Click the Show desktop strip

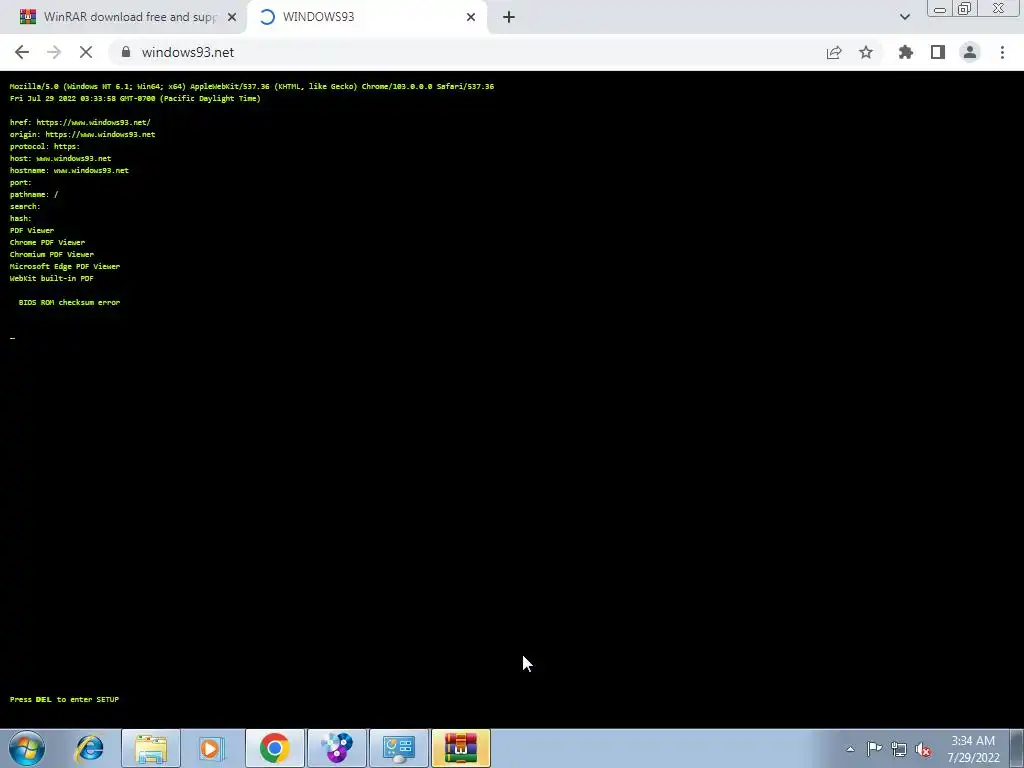[1017, 748]
